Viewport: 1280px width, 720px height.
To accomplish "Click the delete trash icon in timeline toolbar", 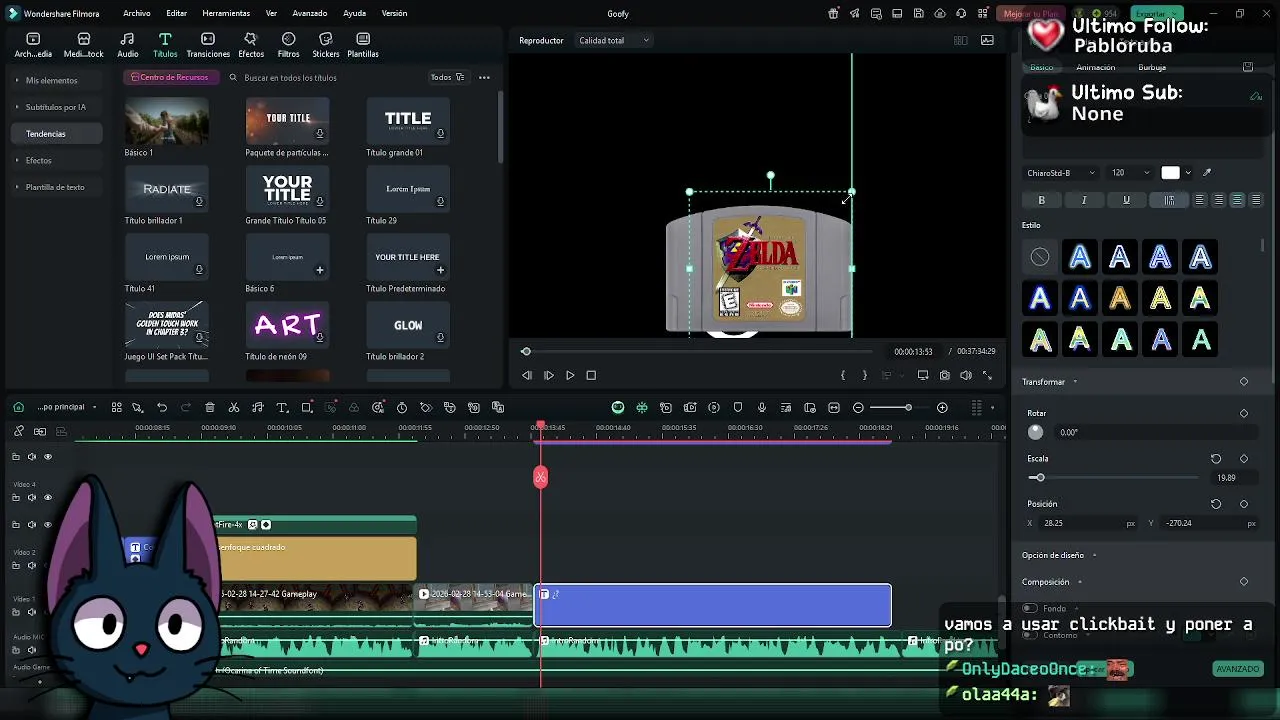I will [210, 407].
